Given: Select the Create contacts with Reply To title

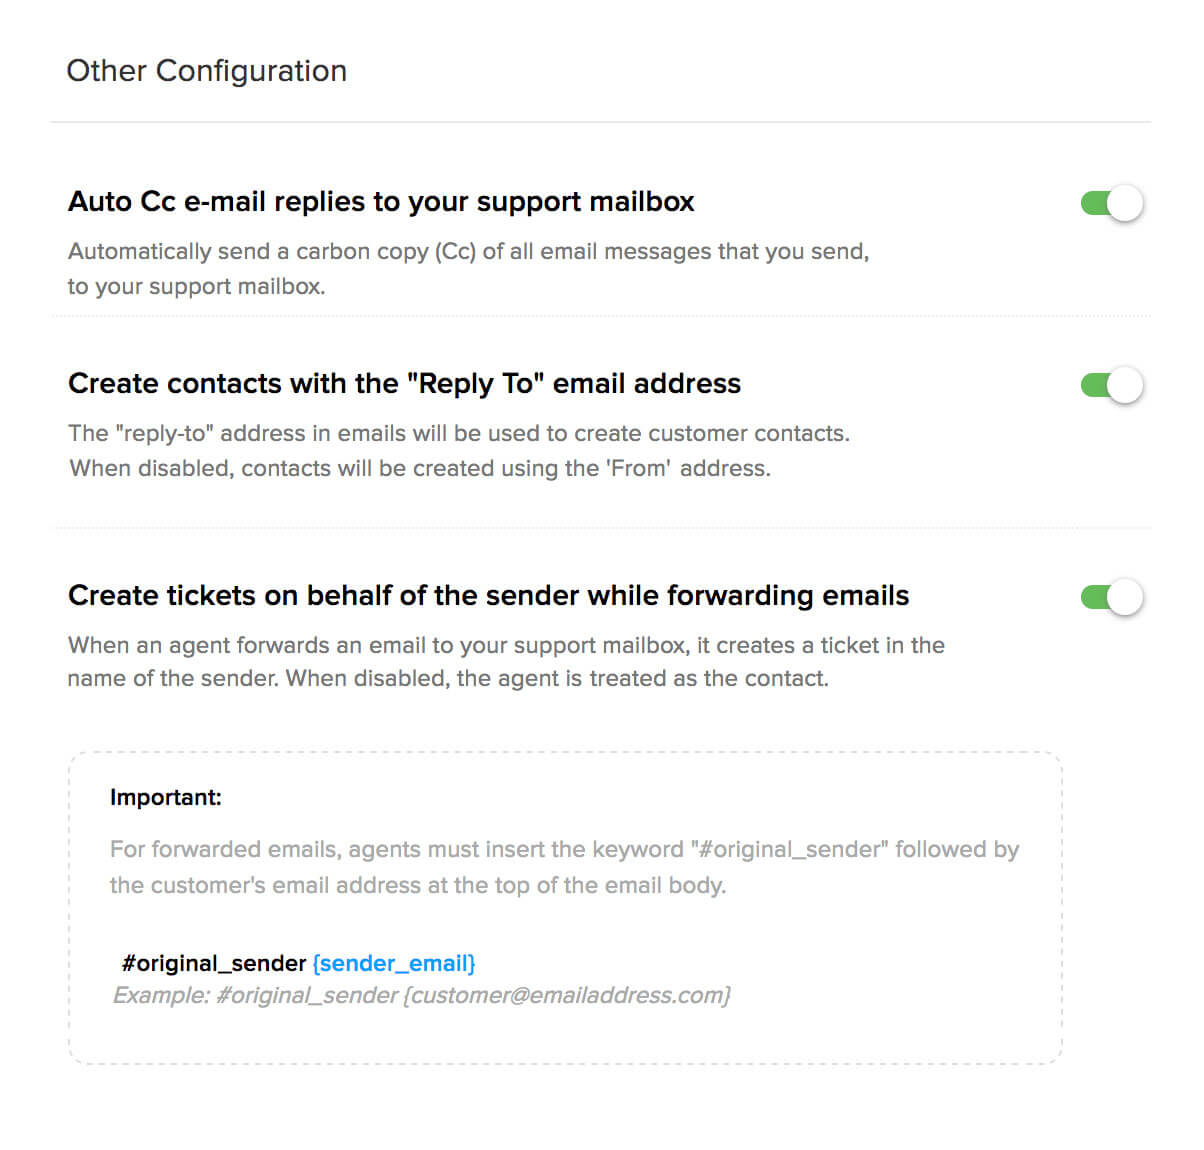Looking at the screenshot, I should coord(404,384).
